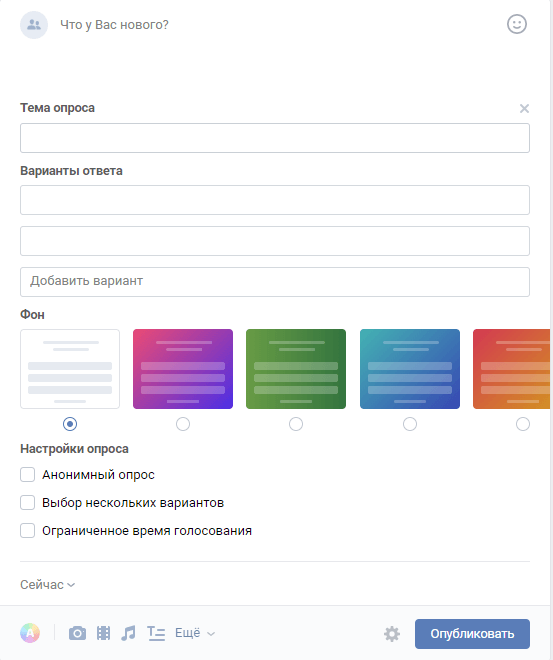The width and height of the screenshot is (553, 660).
Task: Open the article editor text icon
Action: [x=156, y=633]
